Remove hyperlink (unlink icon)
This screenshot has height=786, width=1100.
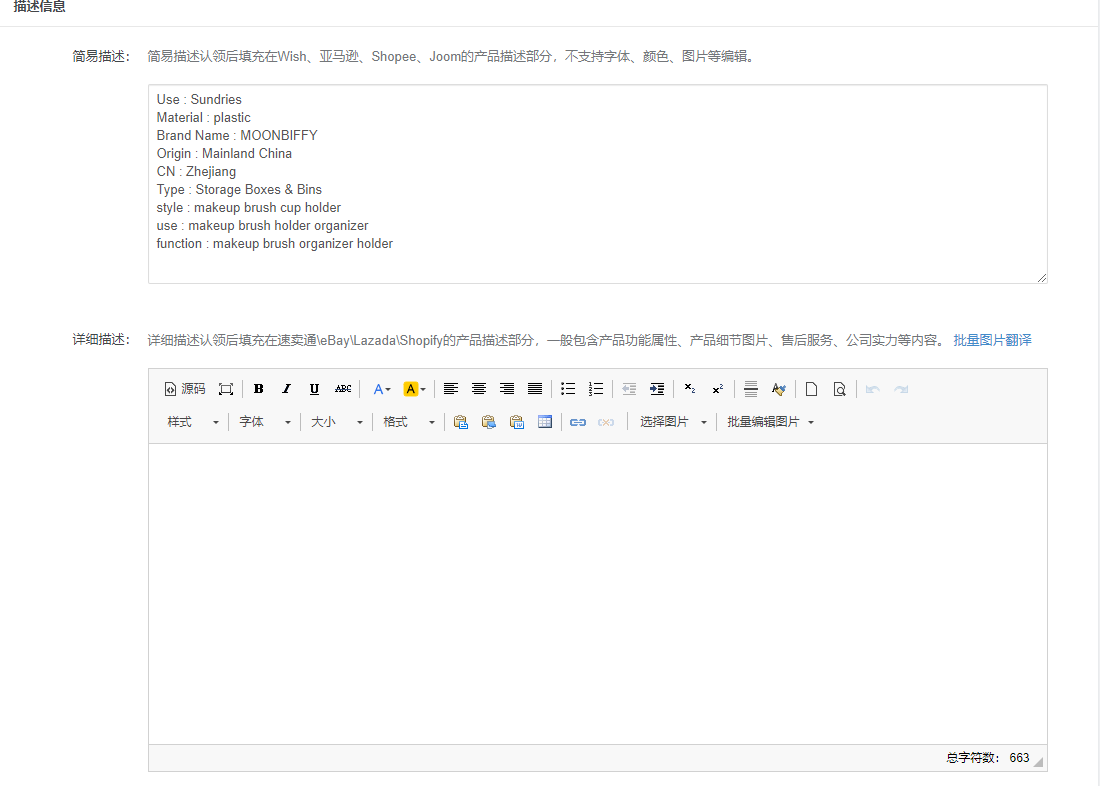click(x=606, y=422)
